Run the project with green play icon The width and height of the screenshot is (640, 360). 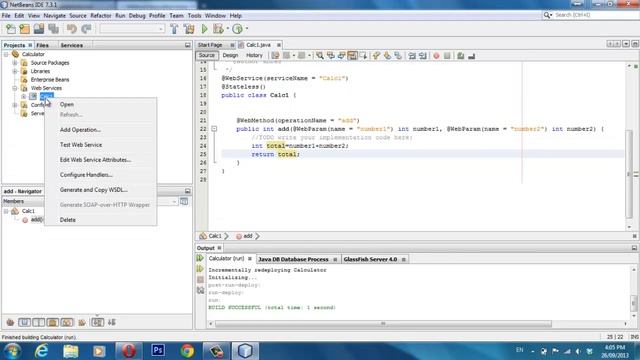pyautogui.click(x=204, y=29)
